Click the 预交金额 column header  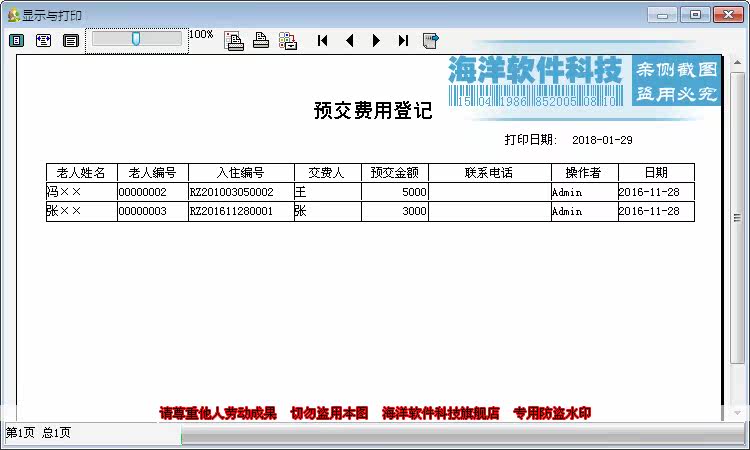[x=395, y=173]
